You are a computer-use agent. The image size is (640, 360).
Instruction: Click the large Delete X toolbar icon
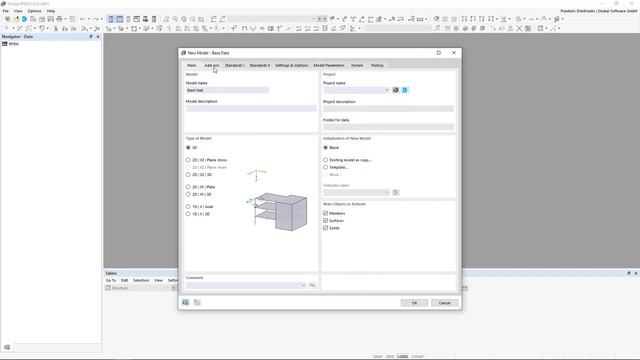point(519,28)
